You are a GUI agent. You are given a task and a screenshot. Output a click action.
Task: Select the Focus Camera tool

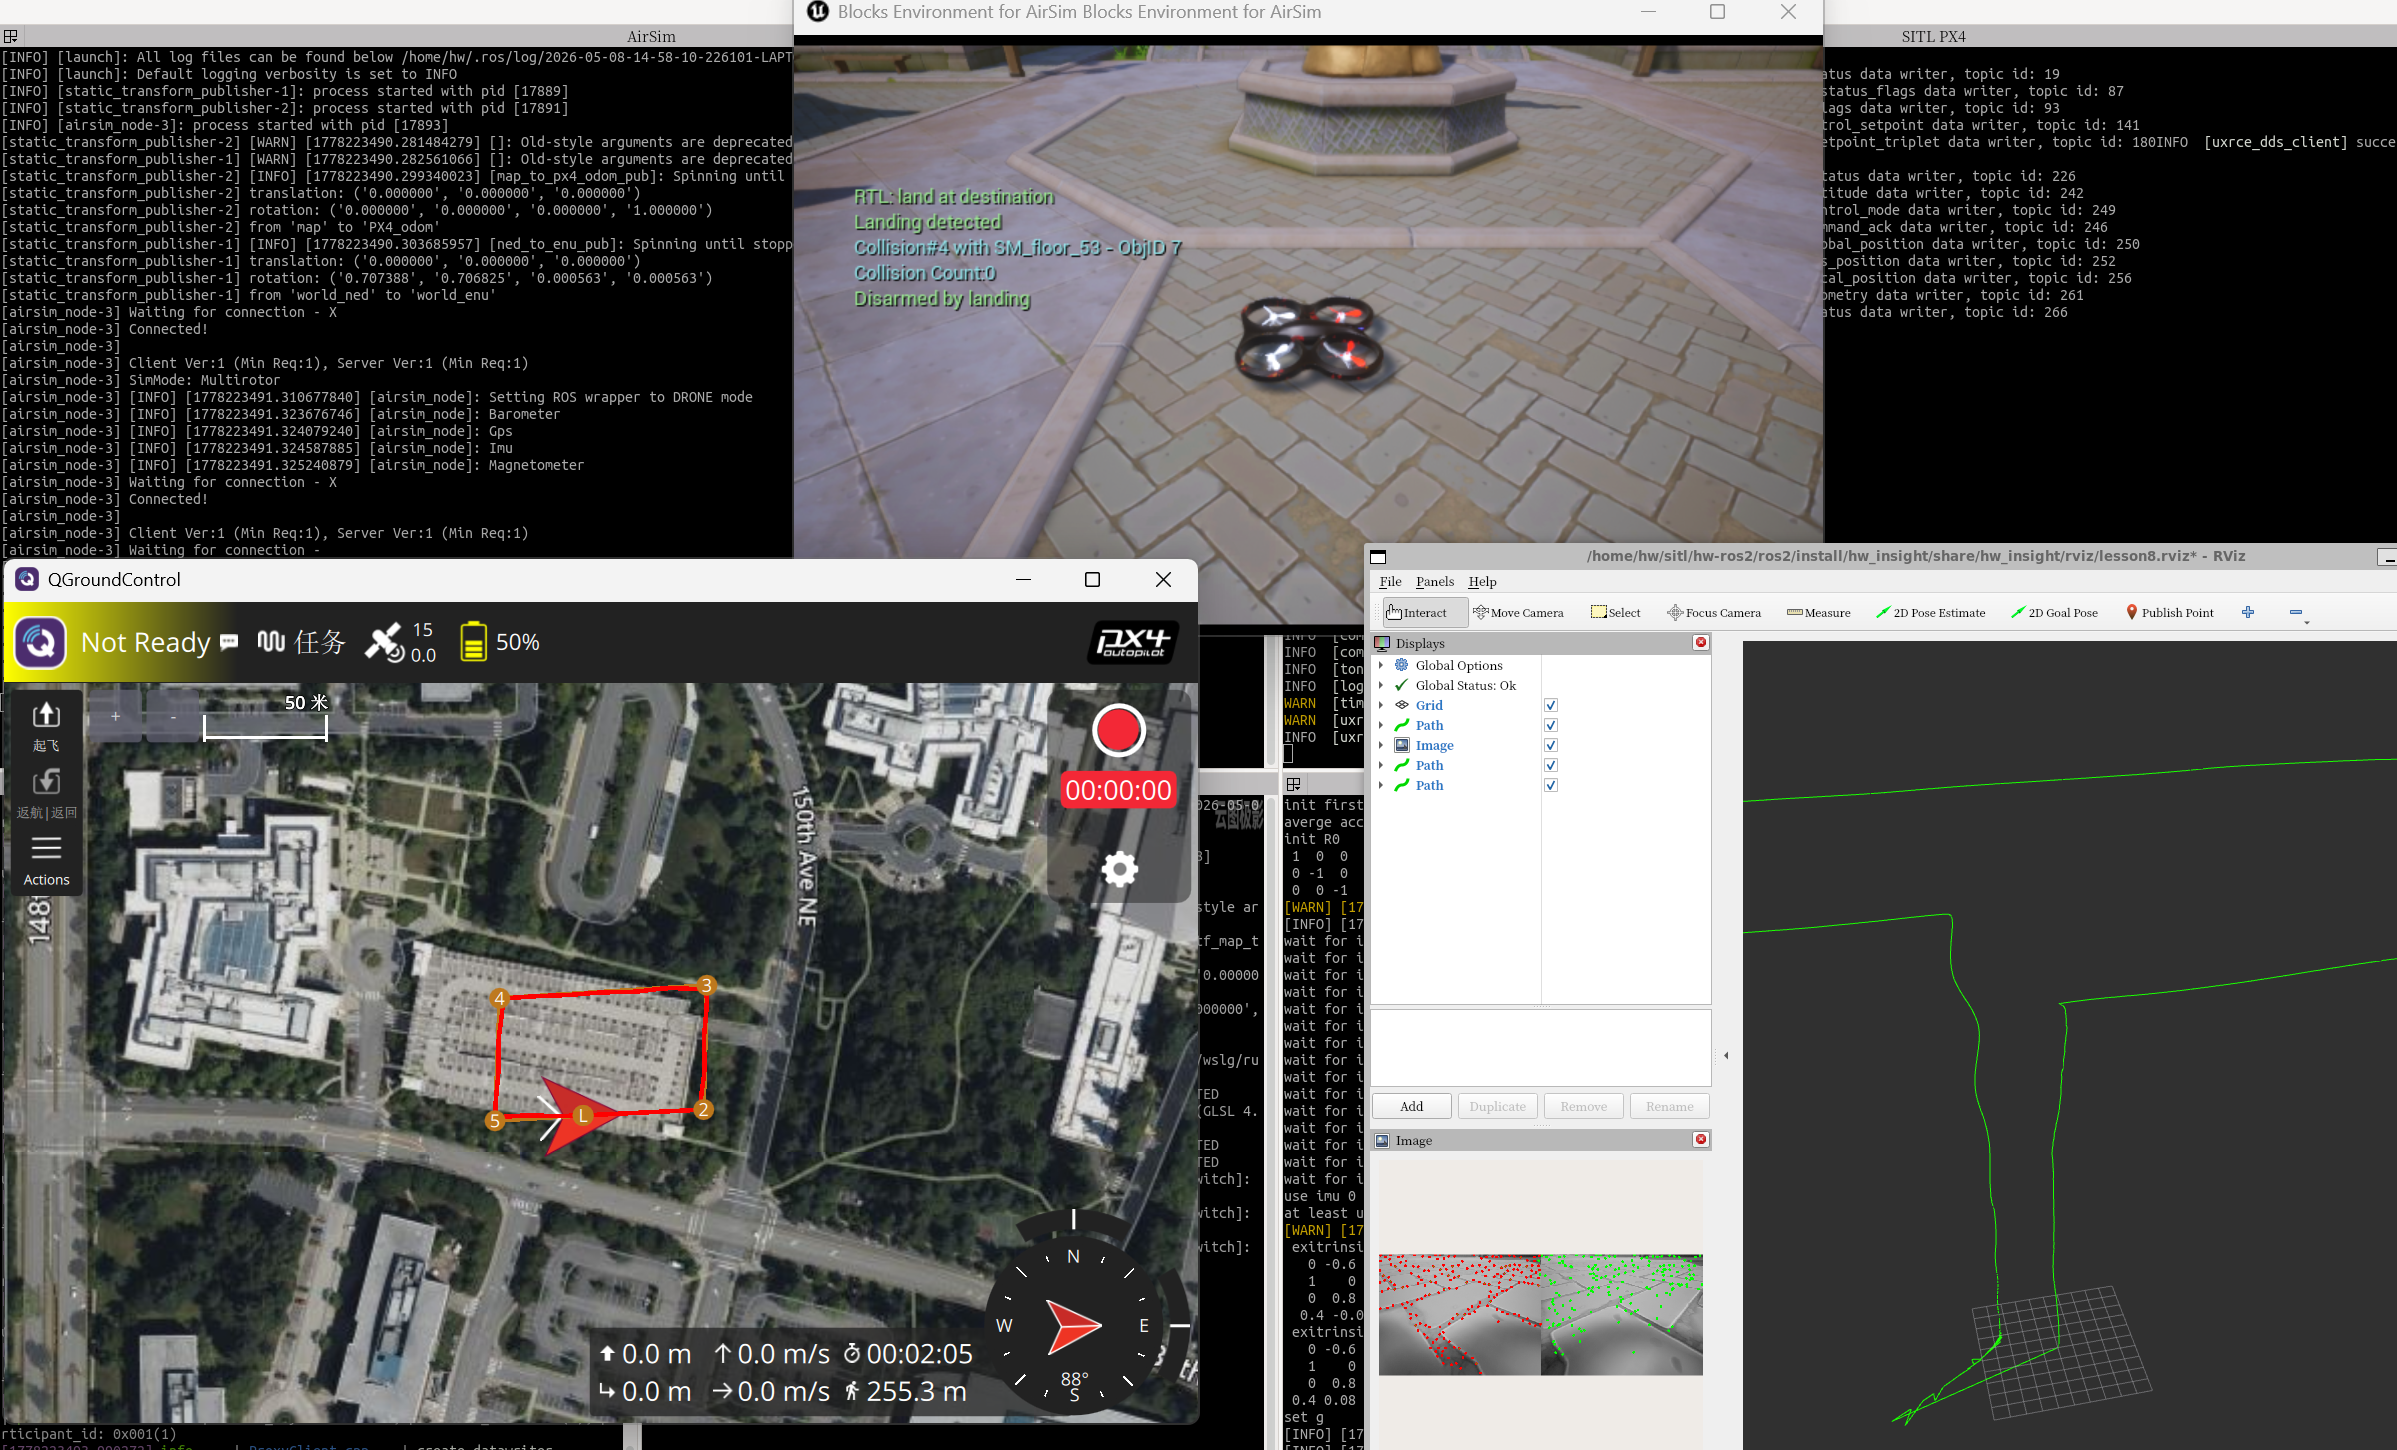point(1714,612)
